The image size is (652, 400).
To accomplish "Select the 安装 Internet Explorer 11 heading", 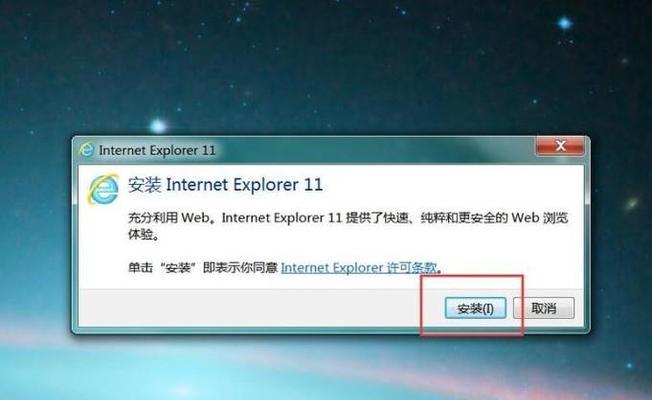I will point(225,185).
